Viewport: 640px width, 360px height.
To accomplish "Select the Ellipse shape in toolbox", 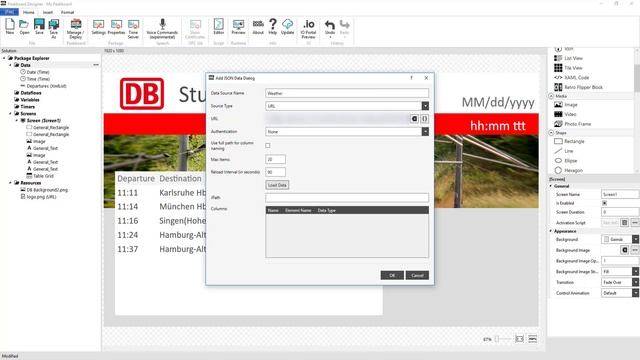I will click(x=566, y=161).
